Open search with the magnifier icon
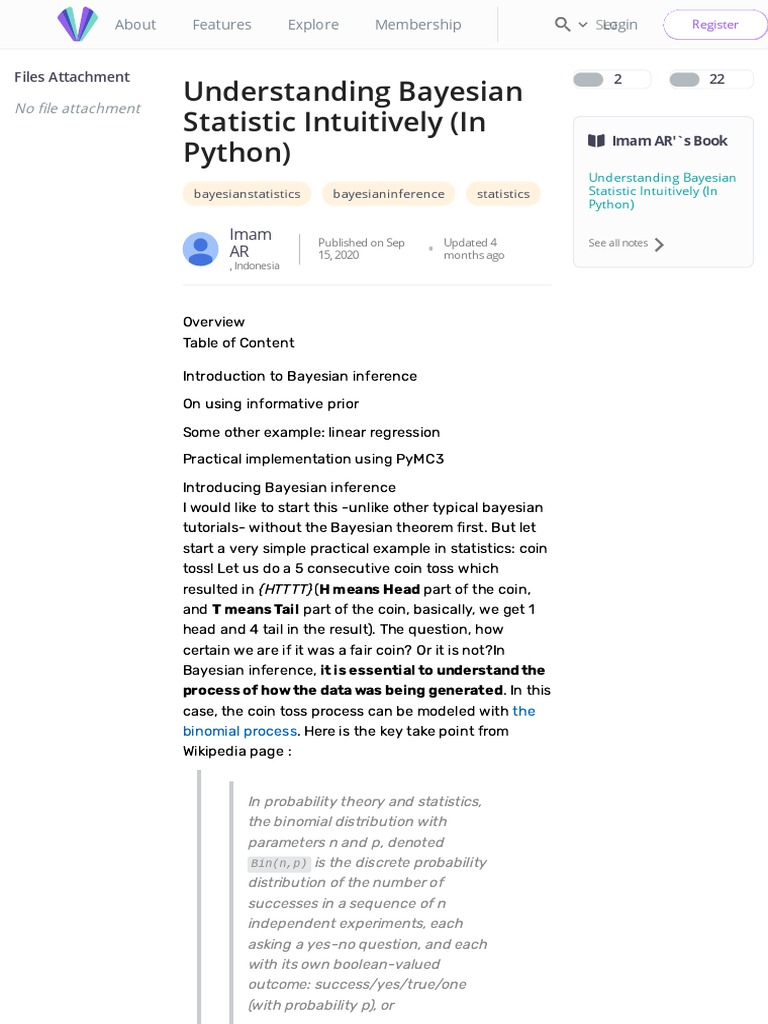This screenshot has height=1024, width=768. [x=562, y=24]
